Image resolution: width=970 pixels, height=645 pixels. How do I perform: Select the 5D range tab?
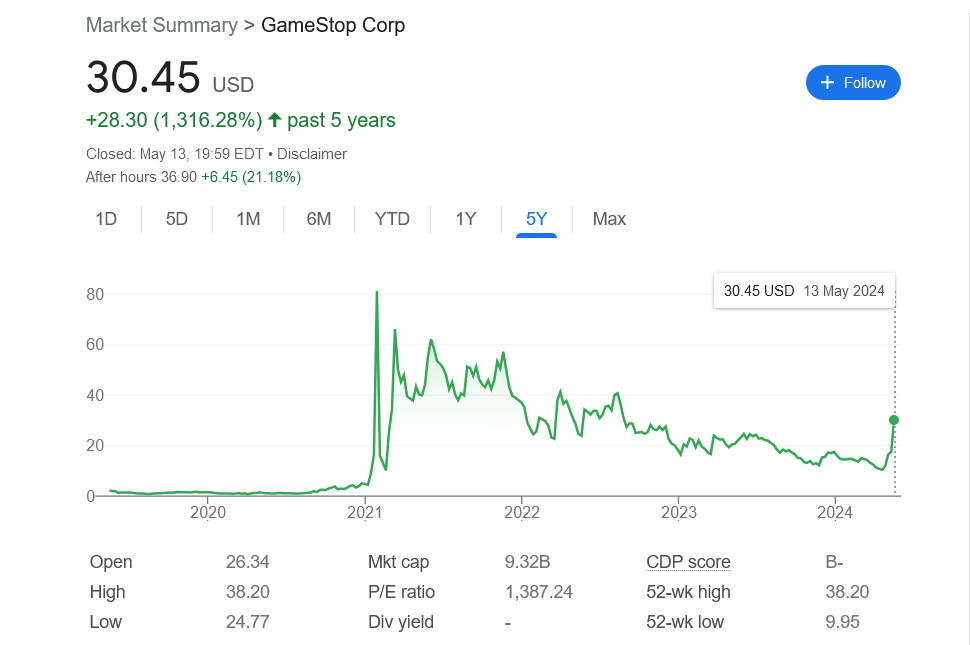tap(177, 219)
